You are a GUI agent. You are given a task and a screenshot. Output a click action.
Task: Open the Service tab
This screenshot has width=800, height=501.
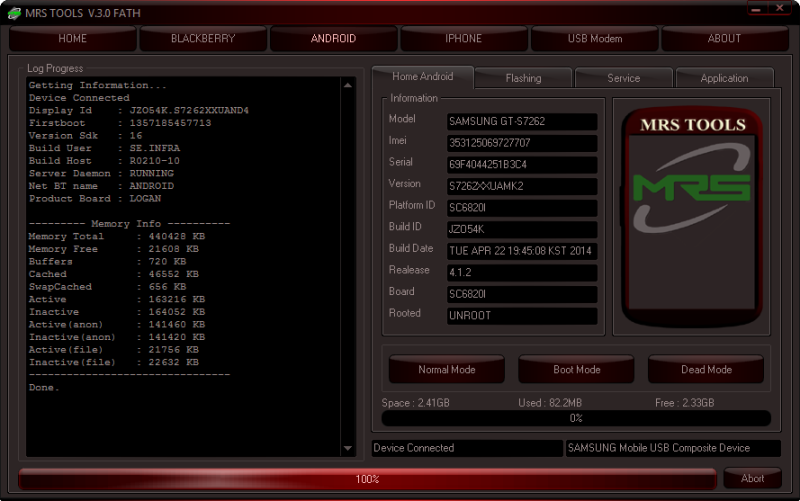coord(623,78)
